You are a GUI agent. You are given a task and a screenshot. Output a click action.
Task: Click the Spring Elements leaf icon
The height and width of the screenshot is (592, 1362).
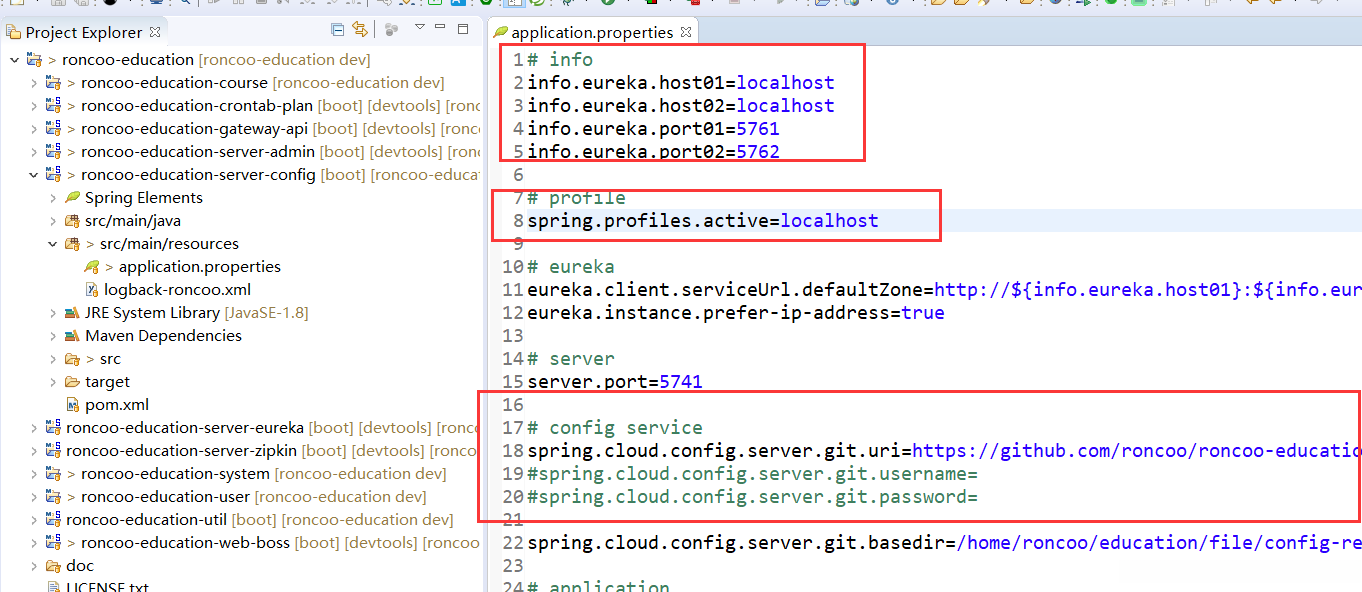(72, 198)
